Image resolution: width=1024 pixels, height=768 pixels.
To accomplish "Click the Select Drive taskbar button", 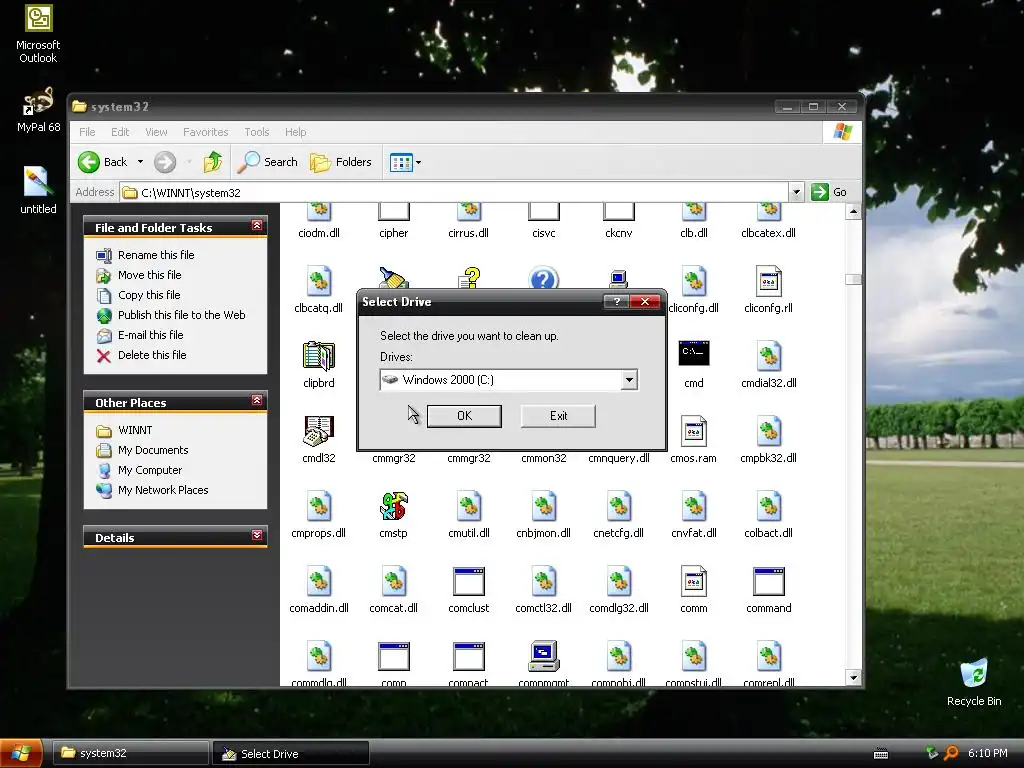I will coord(291,753).
